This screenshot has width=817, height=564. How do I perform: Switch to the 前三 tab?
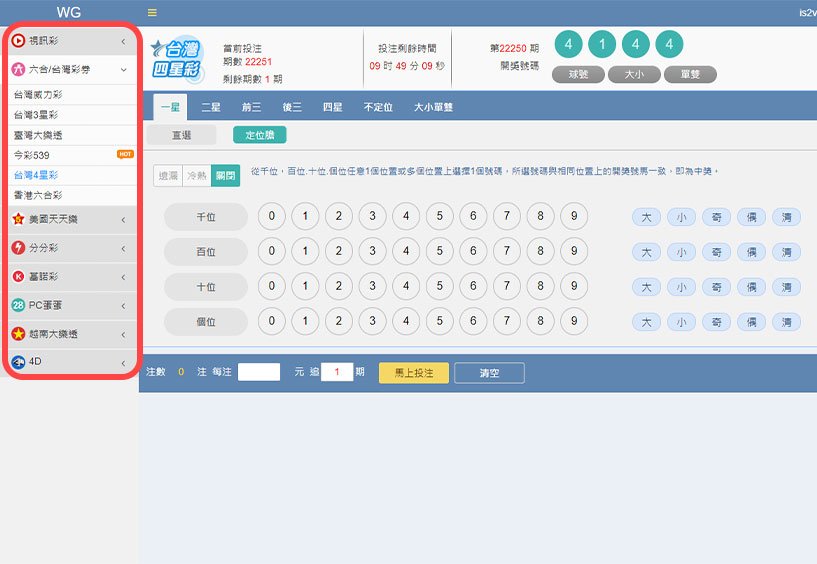251,107
